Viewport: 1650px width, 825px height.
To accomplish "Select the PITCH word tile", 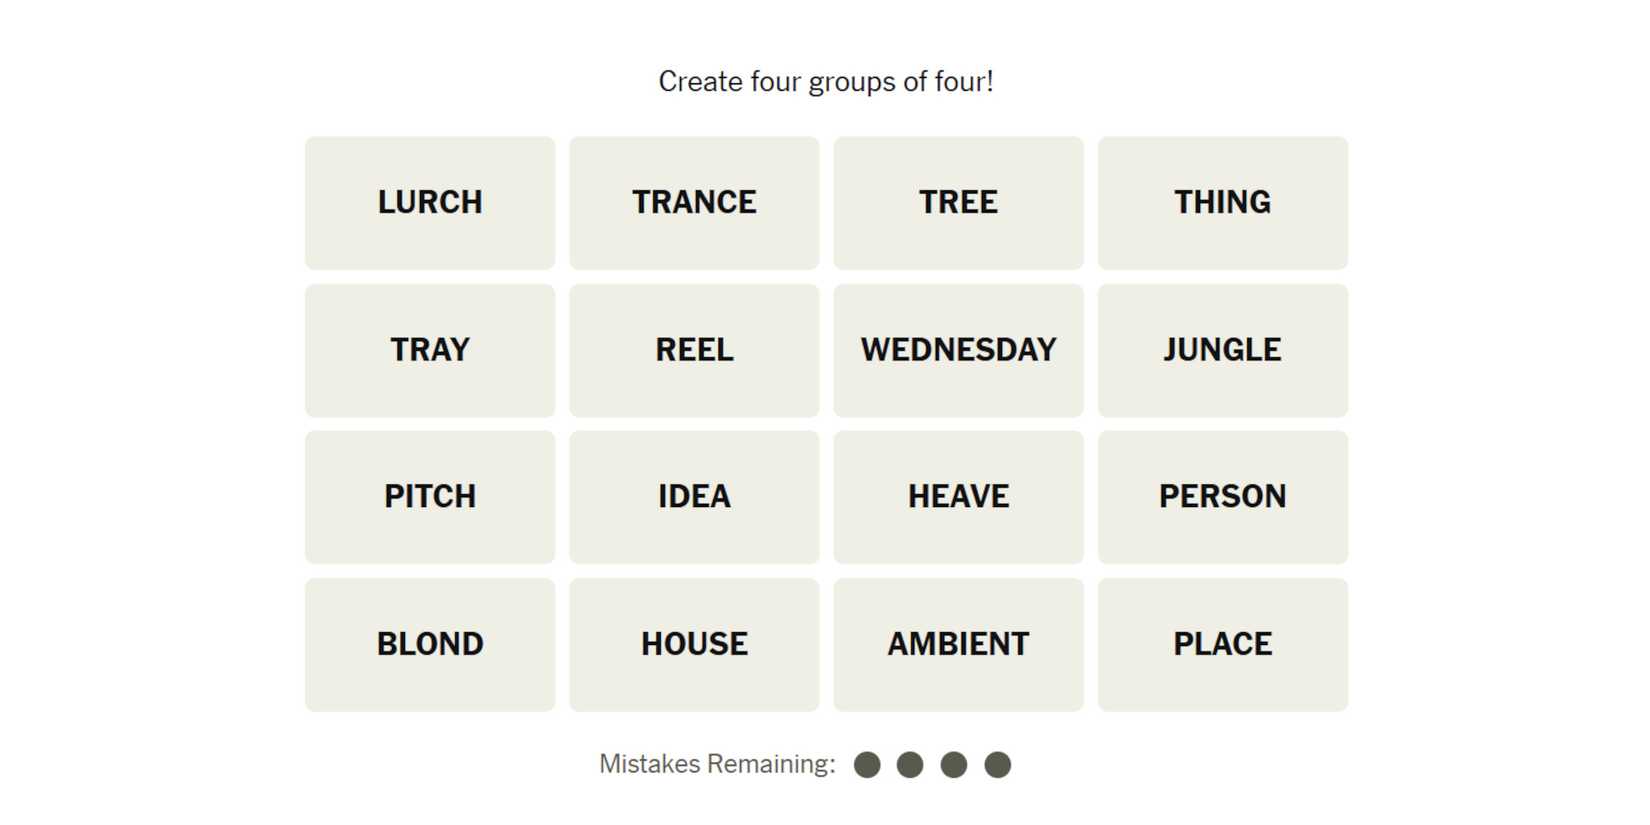I will [430, 497].
